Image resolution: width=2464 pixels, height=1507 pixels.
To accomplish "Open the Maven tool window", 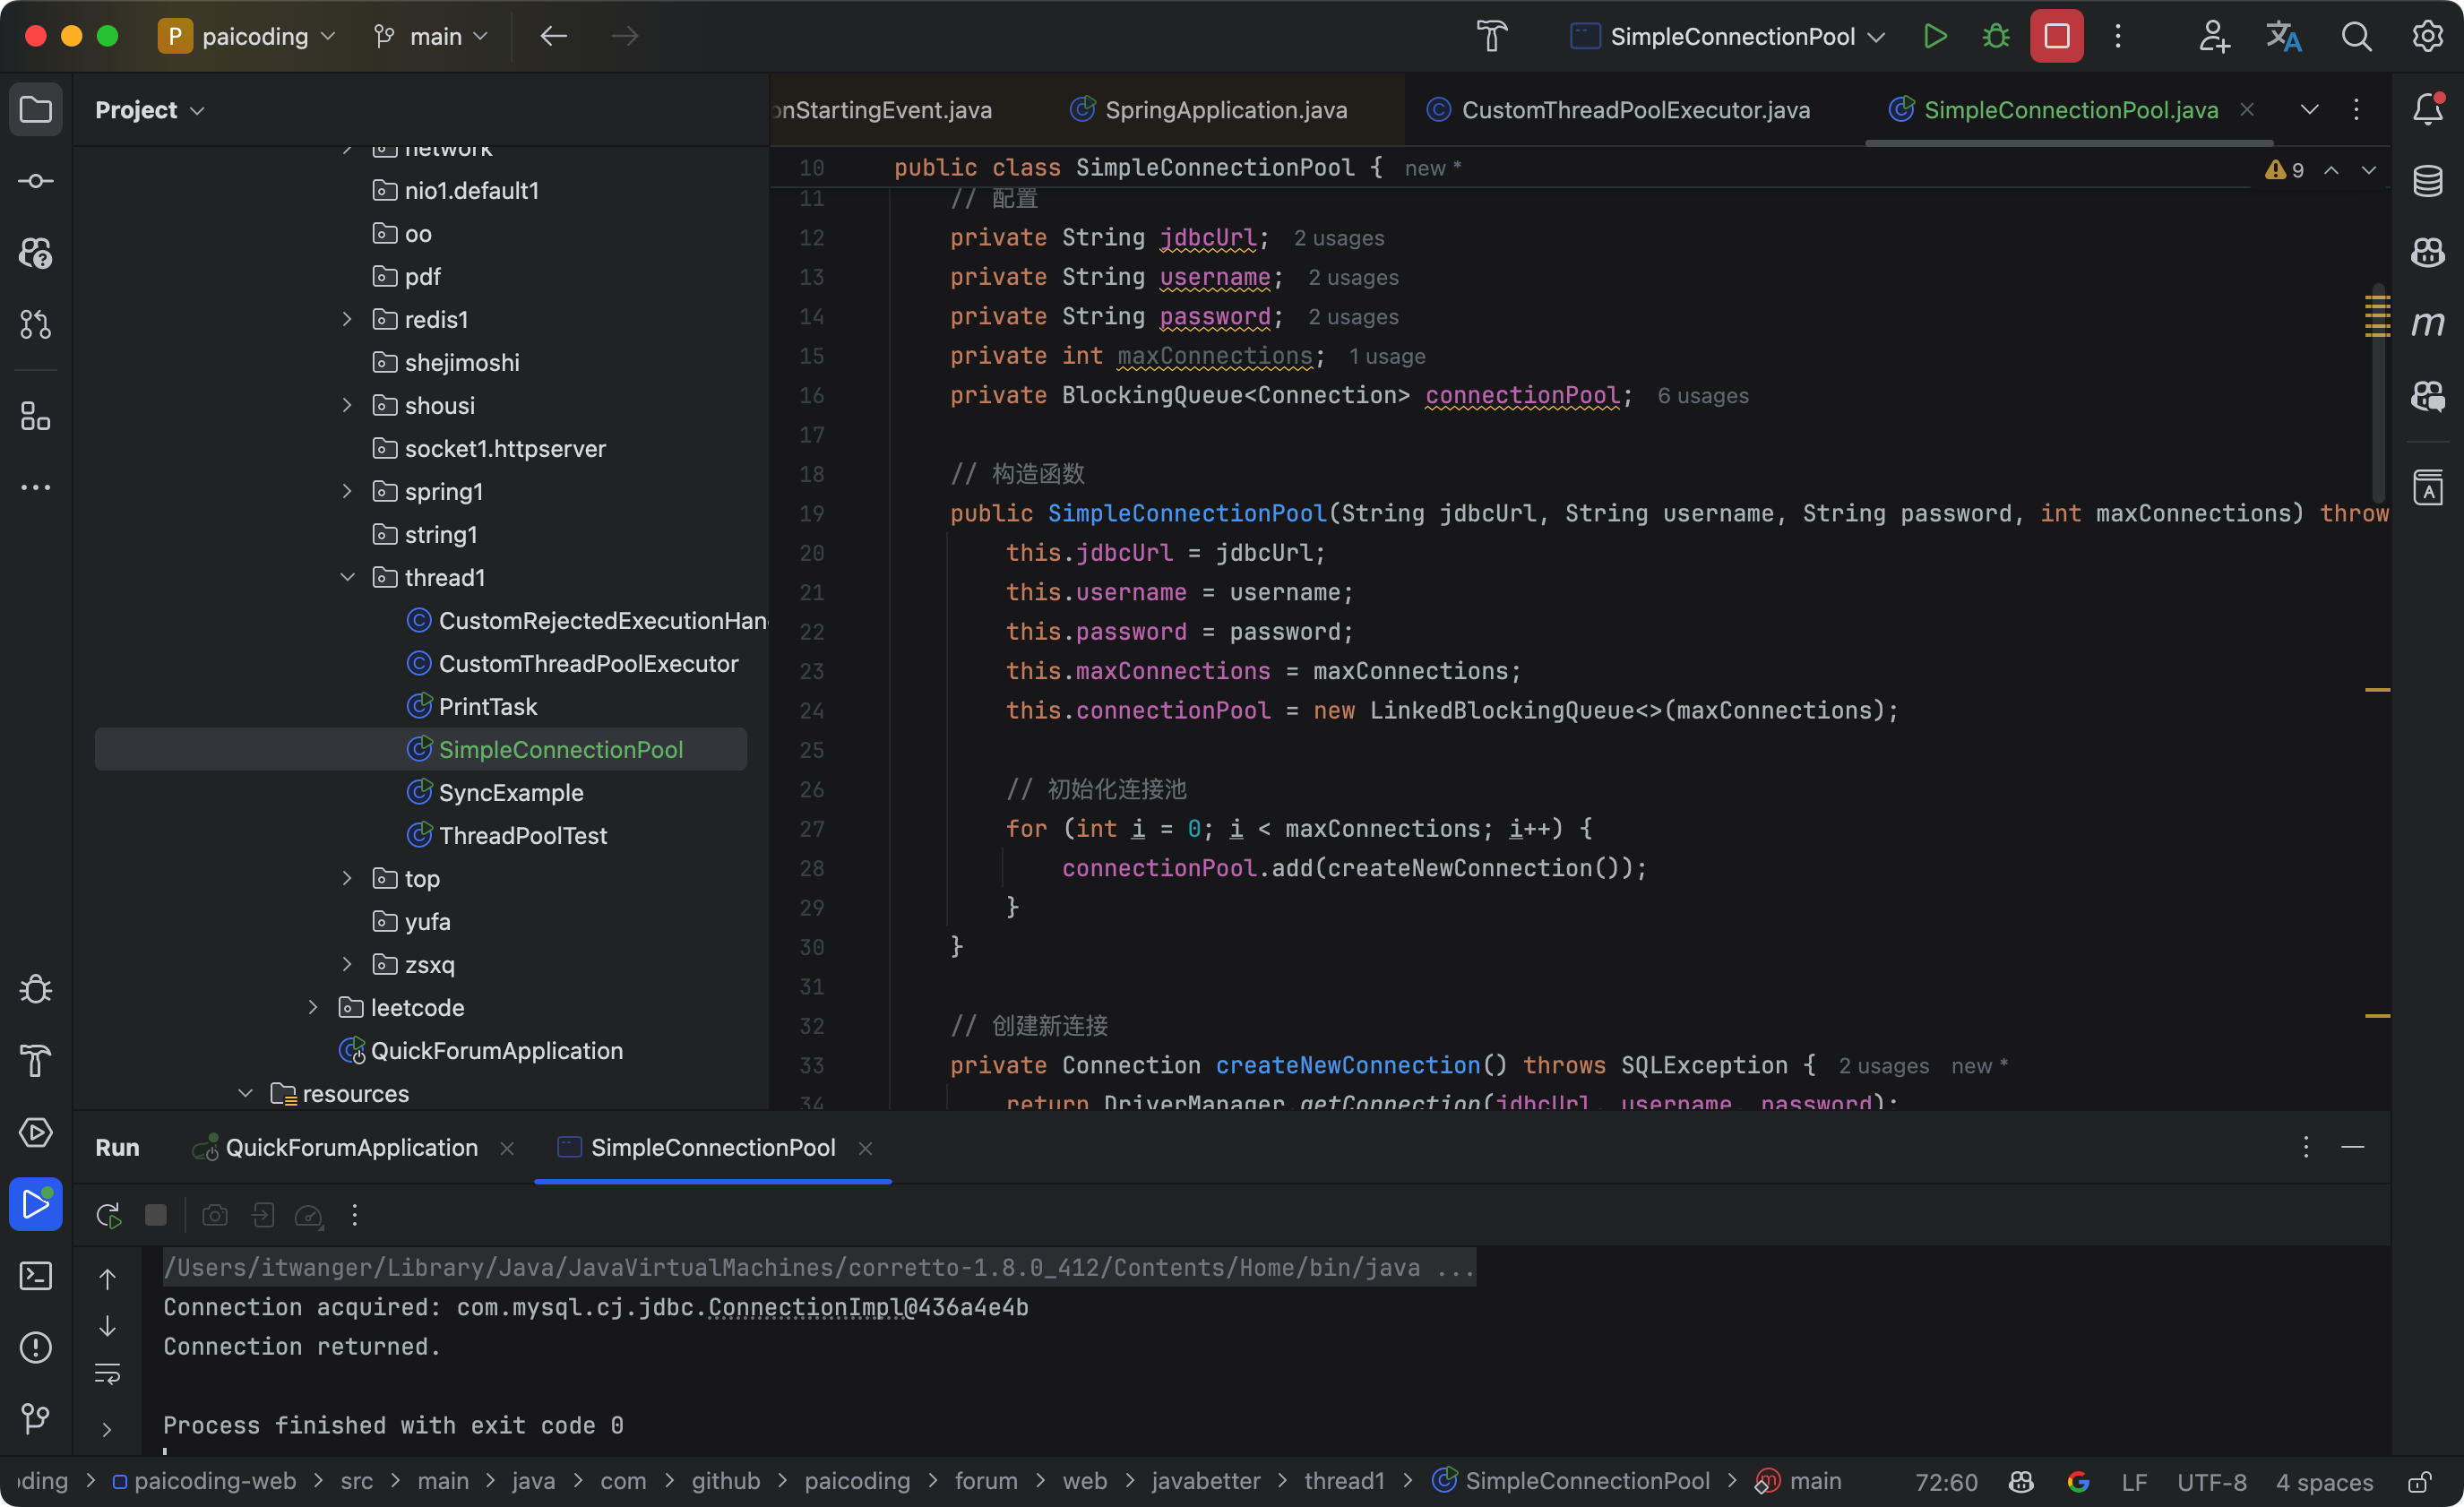I will click(2427, 324).
